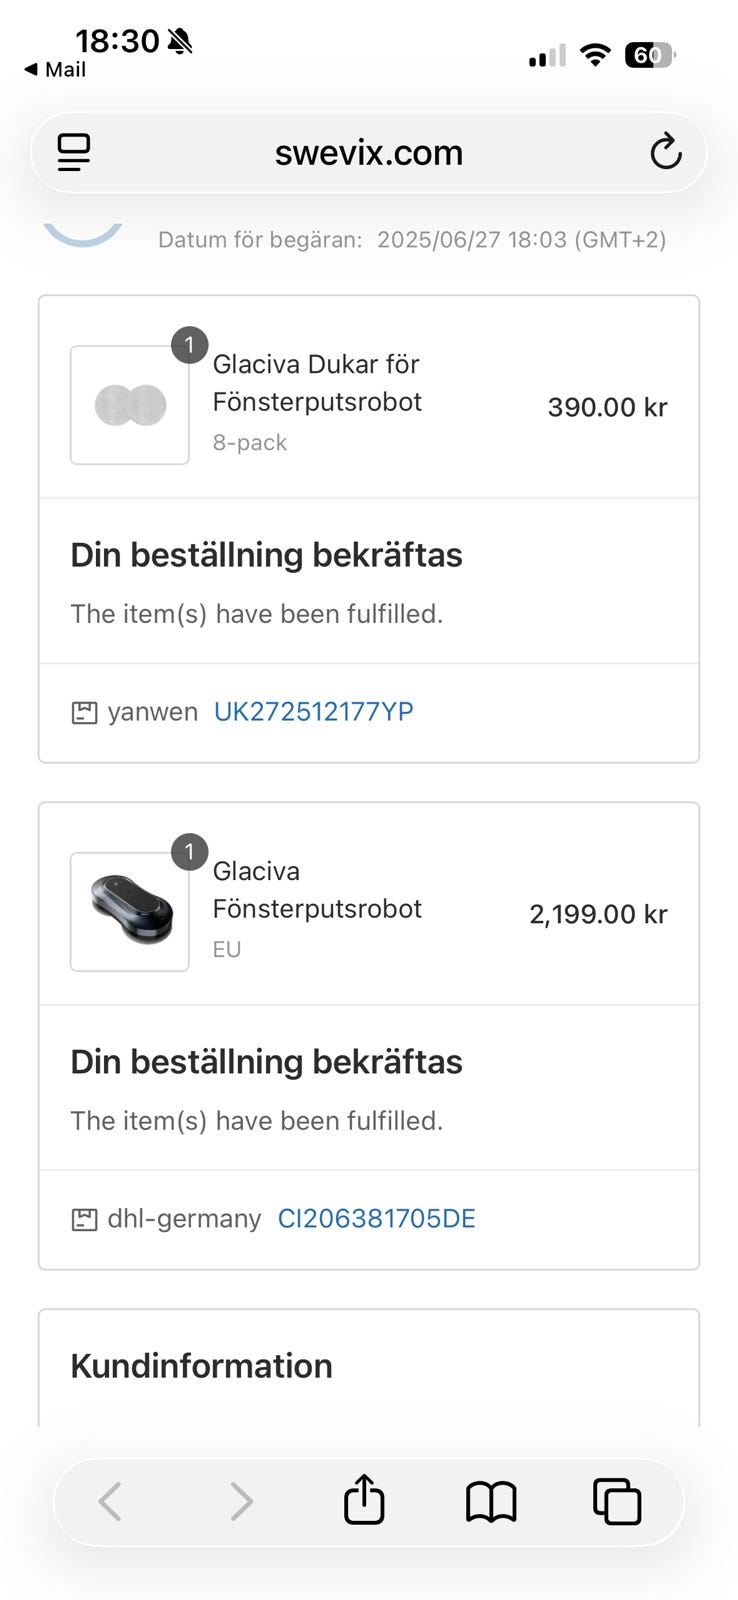The image size is (738, 1600).
Task: Tap the swevix.com address bar
Action: point(368,153)
